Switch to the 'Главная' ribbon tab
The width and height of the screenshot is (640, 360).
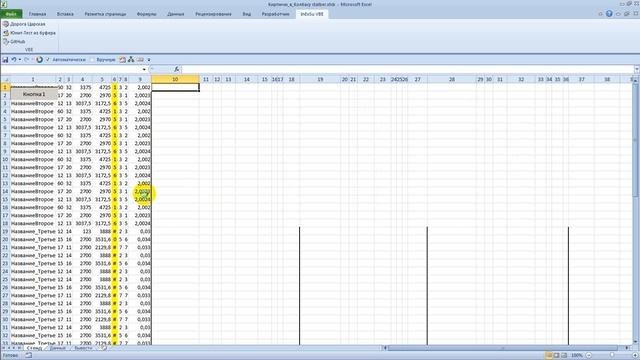(x=38, y=14)
